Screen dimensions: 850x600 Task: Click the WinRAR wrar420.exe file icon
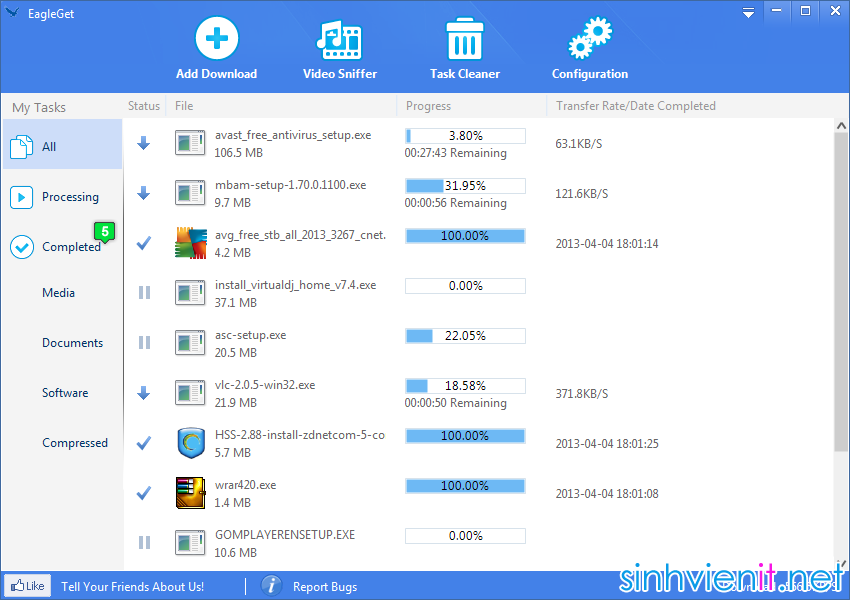point(190,493)
